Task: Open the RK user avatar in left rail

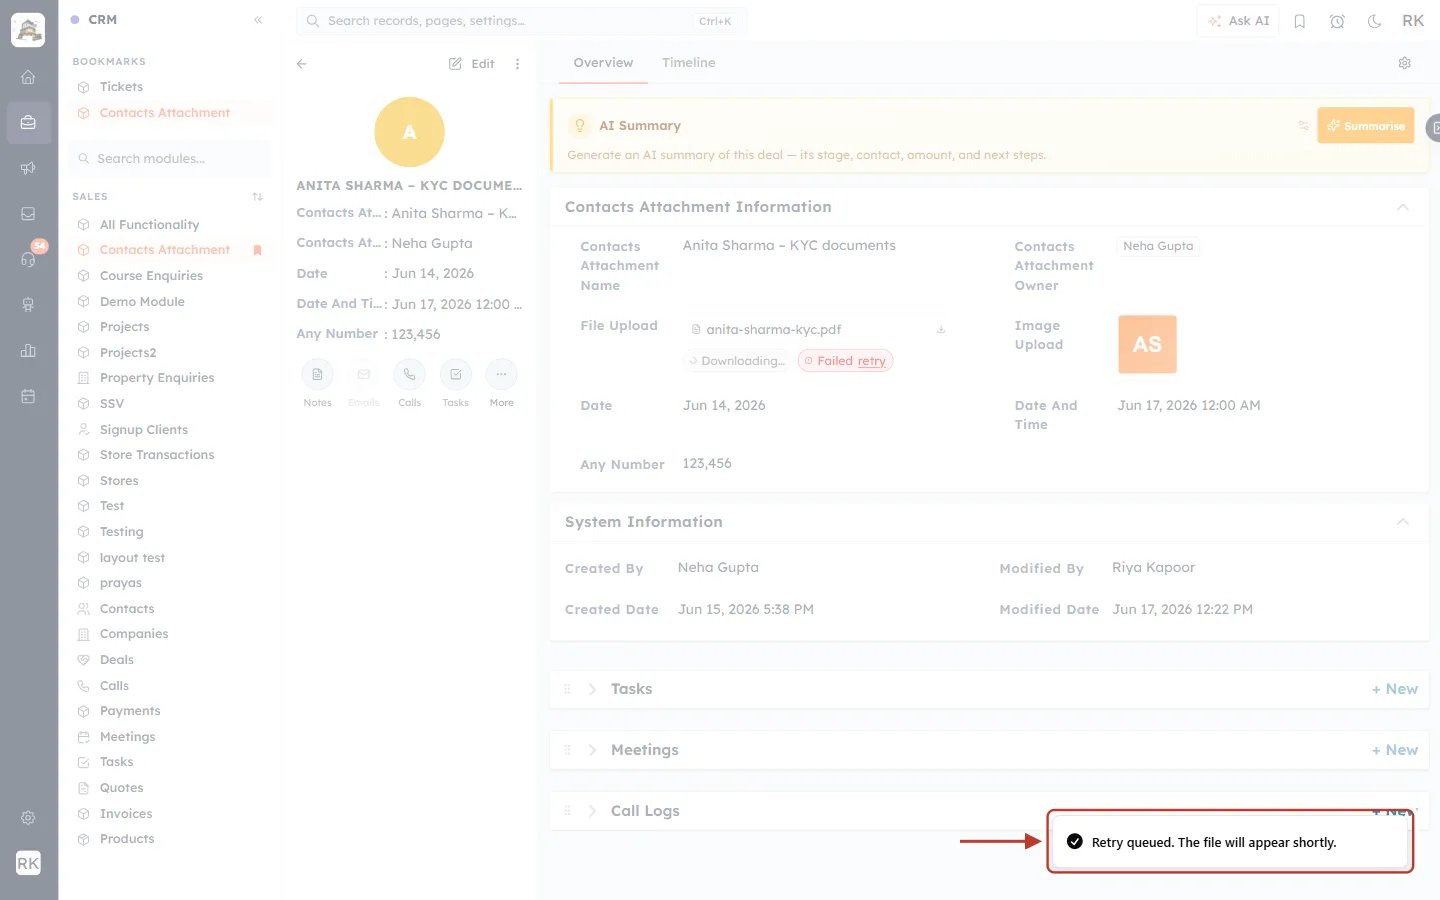Action: [x=28, y=863]
